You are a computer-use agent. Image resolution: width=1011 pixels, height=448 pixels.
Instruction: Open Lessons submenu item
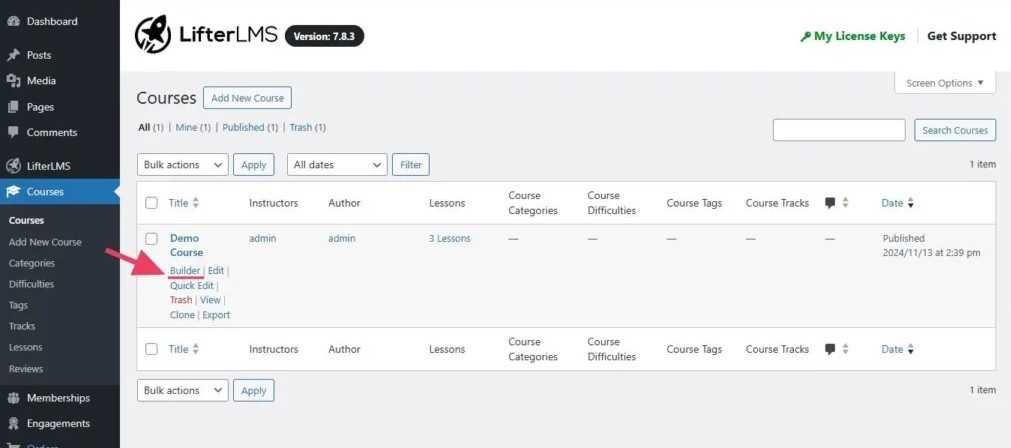(25, 347)
